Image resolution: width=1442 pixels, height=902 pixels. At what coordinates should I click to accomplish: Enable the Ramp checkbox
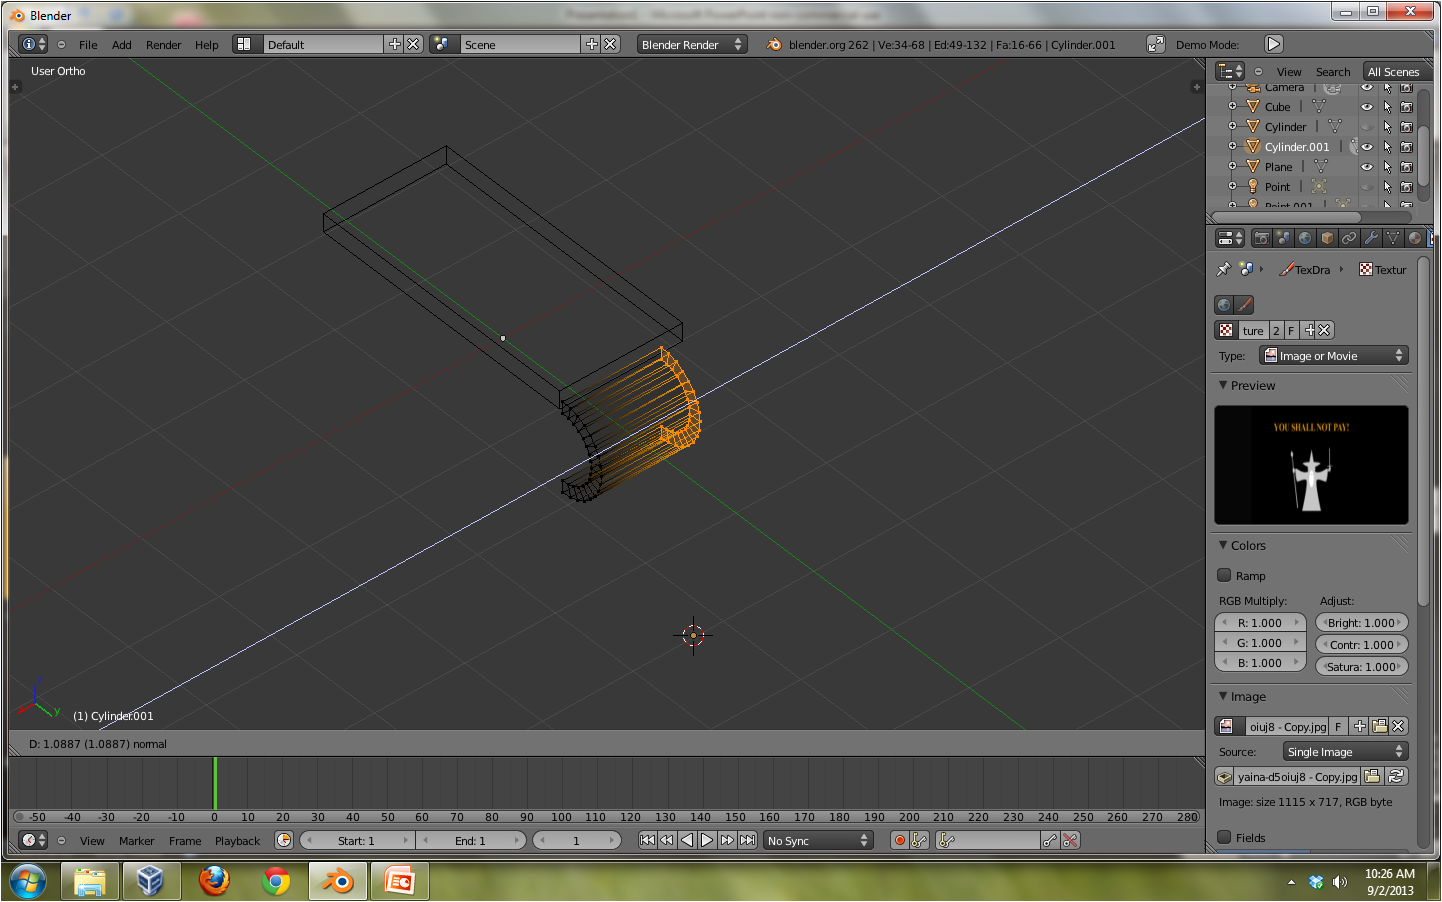tap(1224, 575)
